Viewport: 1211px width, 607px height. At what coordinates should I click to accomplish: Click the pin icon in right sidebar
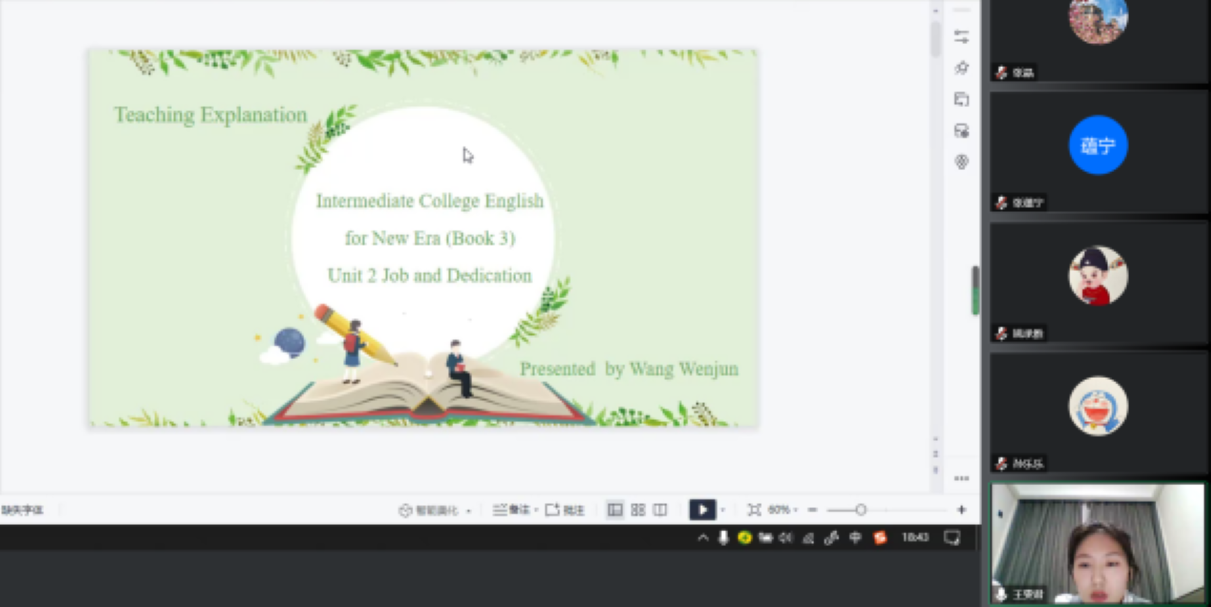[961, 68]
